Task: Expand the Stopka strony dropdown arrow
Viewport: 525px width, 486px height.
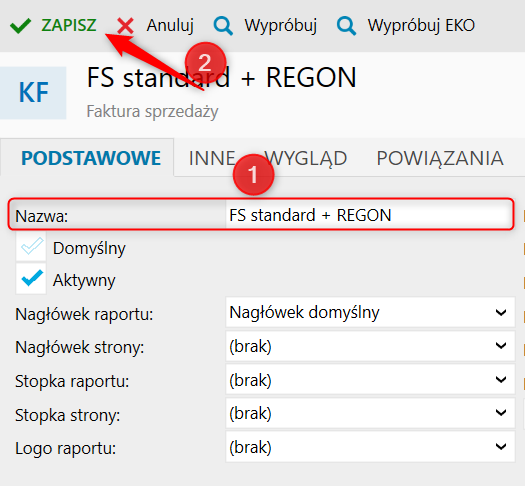Action: pos(501,413)
